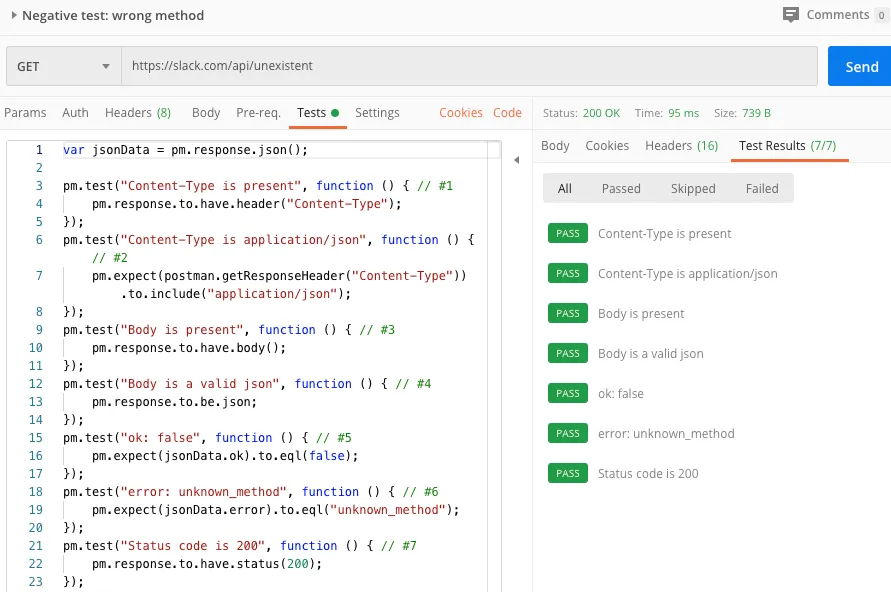Click the 'error: unknown_method' test result
891x592 pixels.
(x=666, y=433)
